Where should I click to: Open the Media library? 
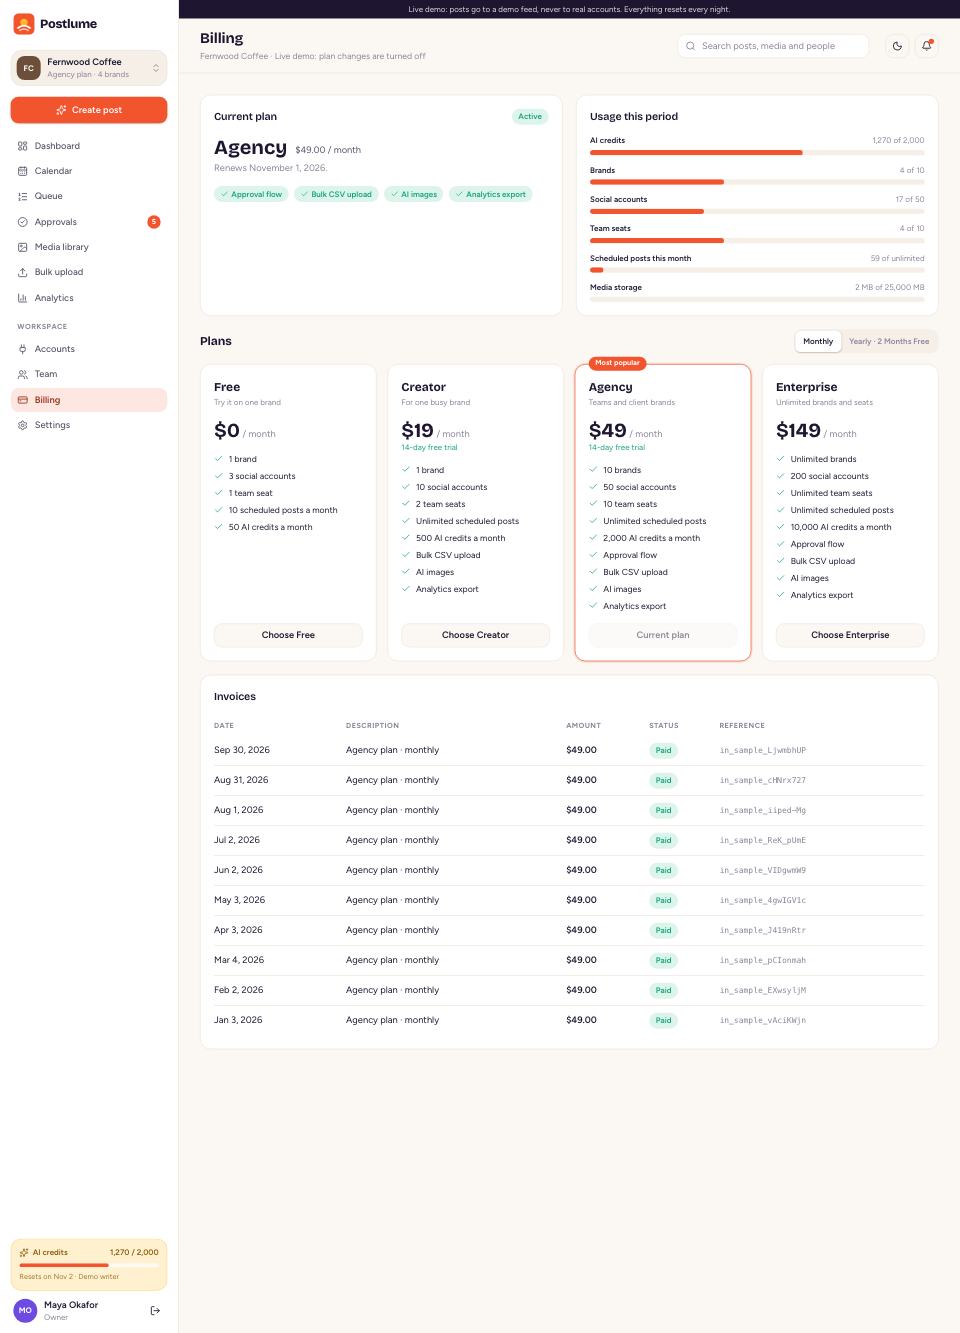click(89, 247)
